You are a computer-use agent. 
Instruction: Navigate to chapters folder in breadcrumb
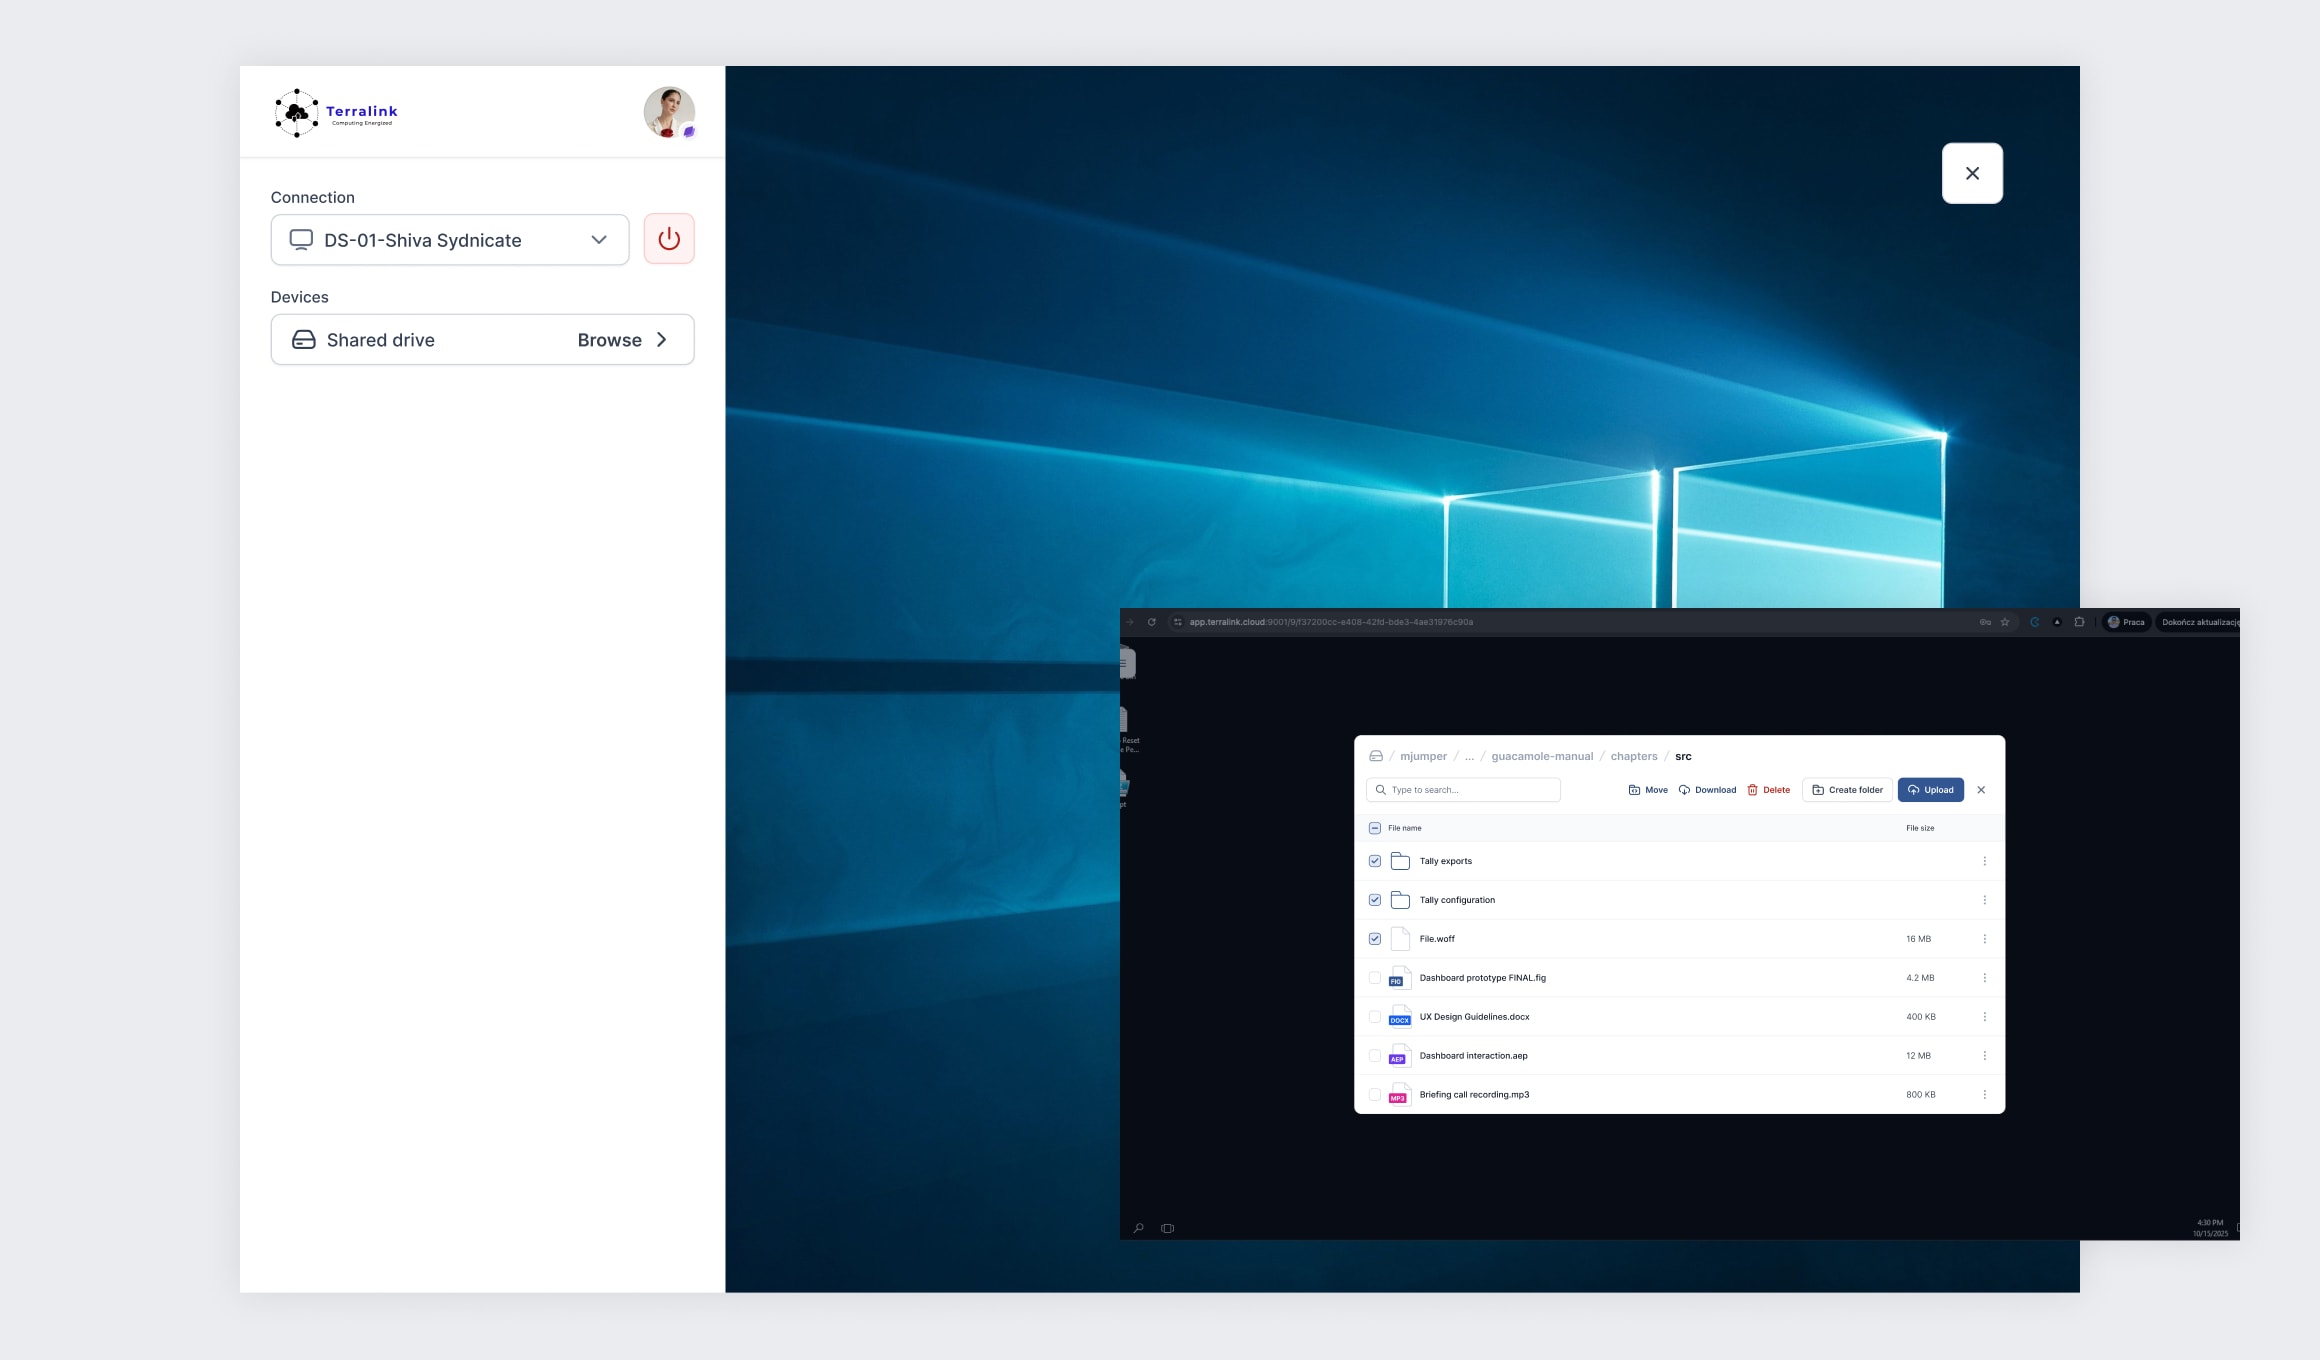(x=1634, y=757)
